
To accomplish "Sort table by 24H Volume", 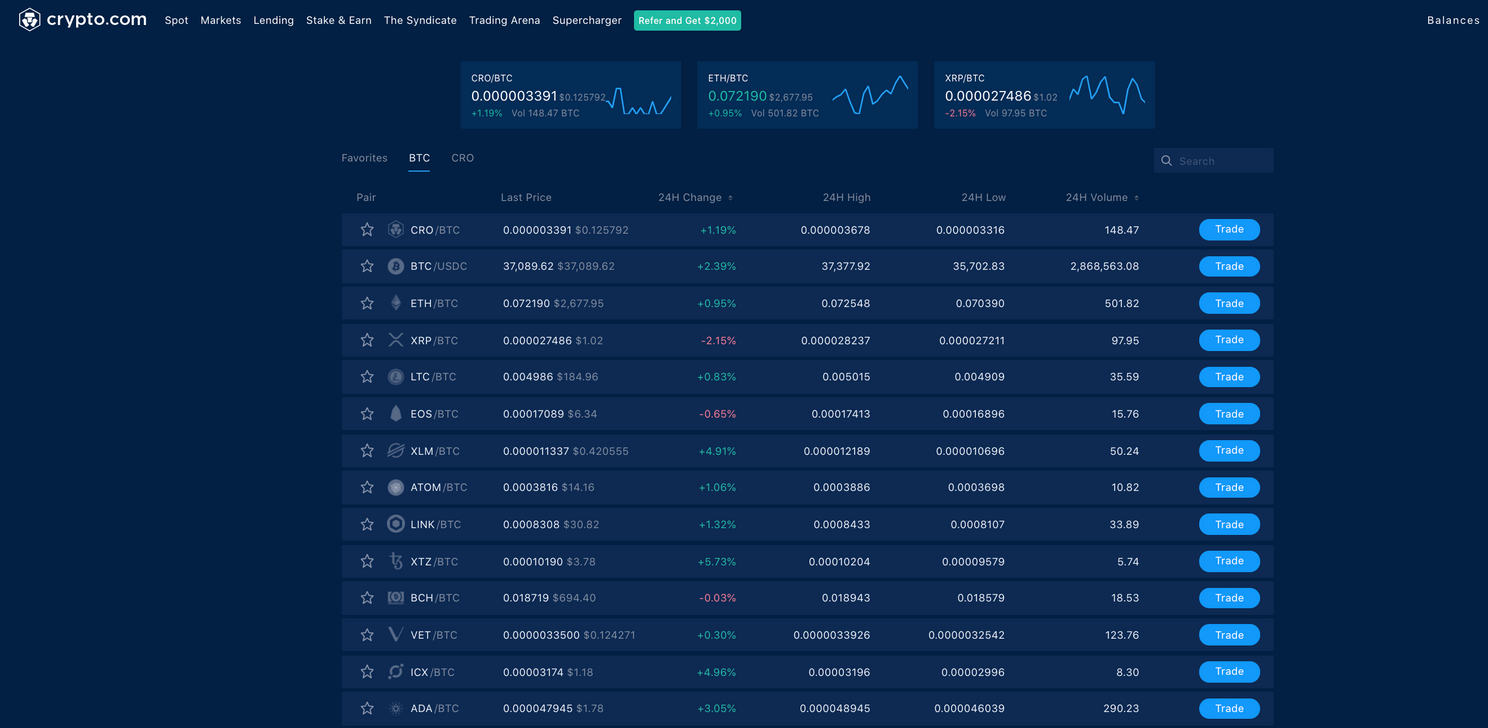I will coord(1102,198).
